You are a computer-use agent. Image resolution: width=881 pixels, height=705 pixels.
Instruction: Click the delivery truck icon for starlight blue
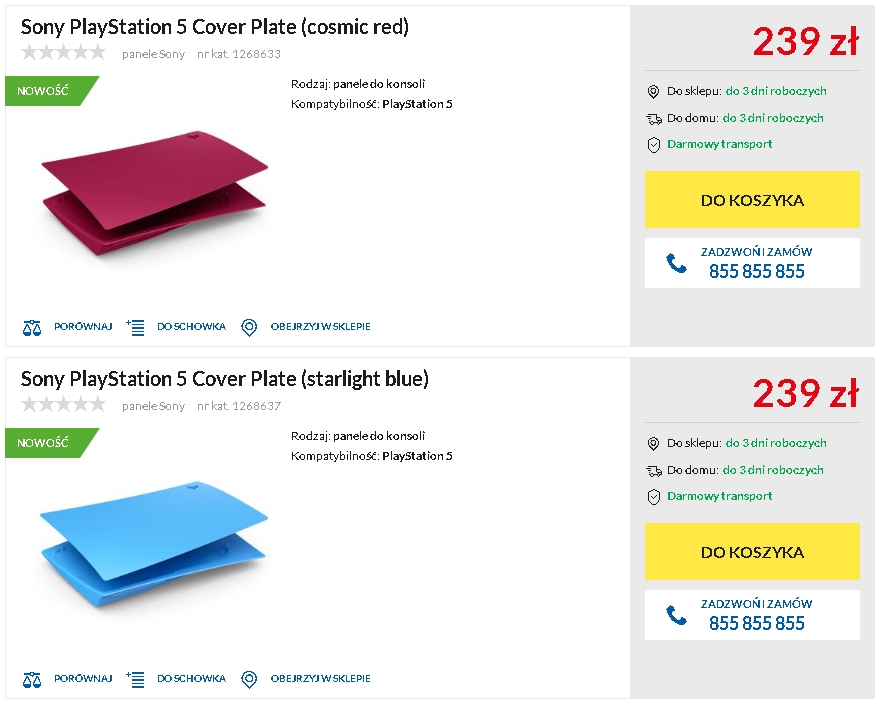(x=654, y=469)
